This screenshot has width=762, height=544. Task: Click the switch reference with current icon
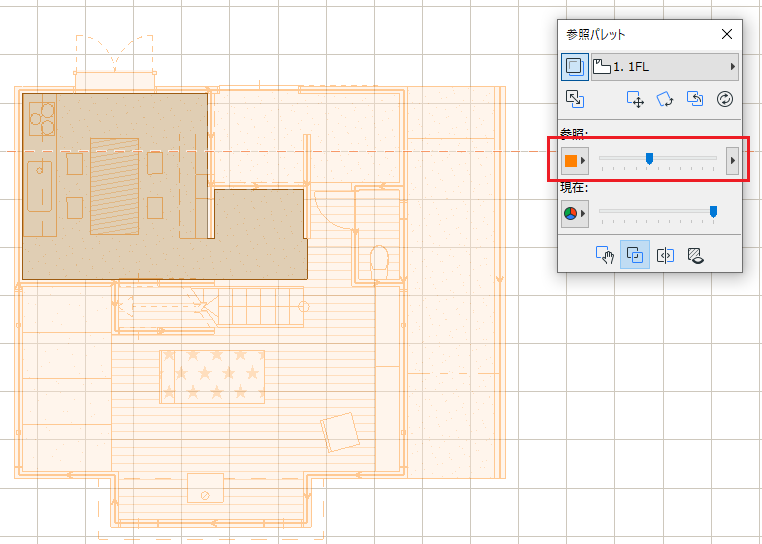click(x=575, y=99)
